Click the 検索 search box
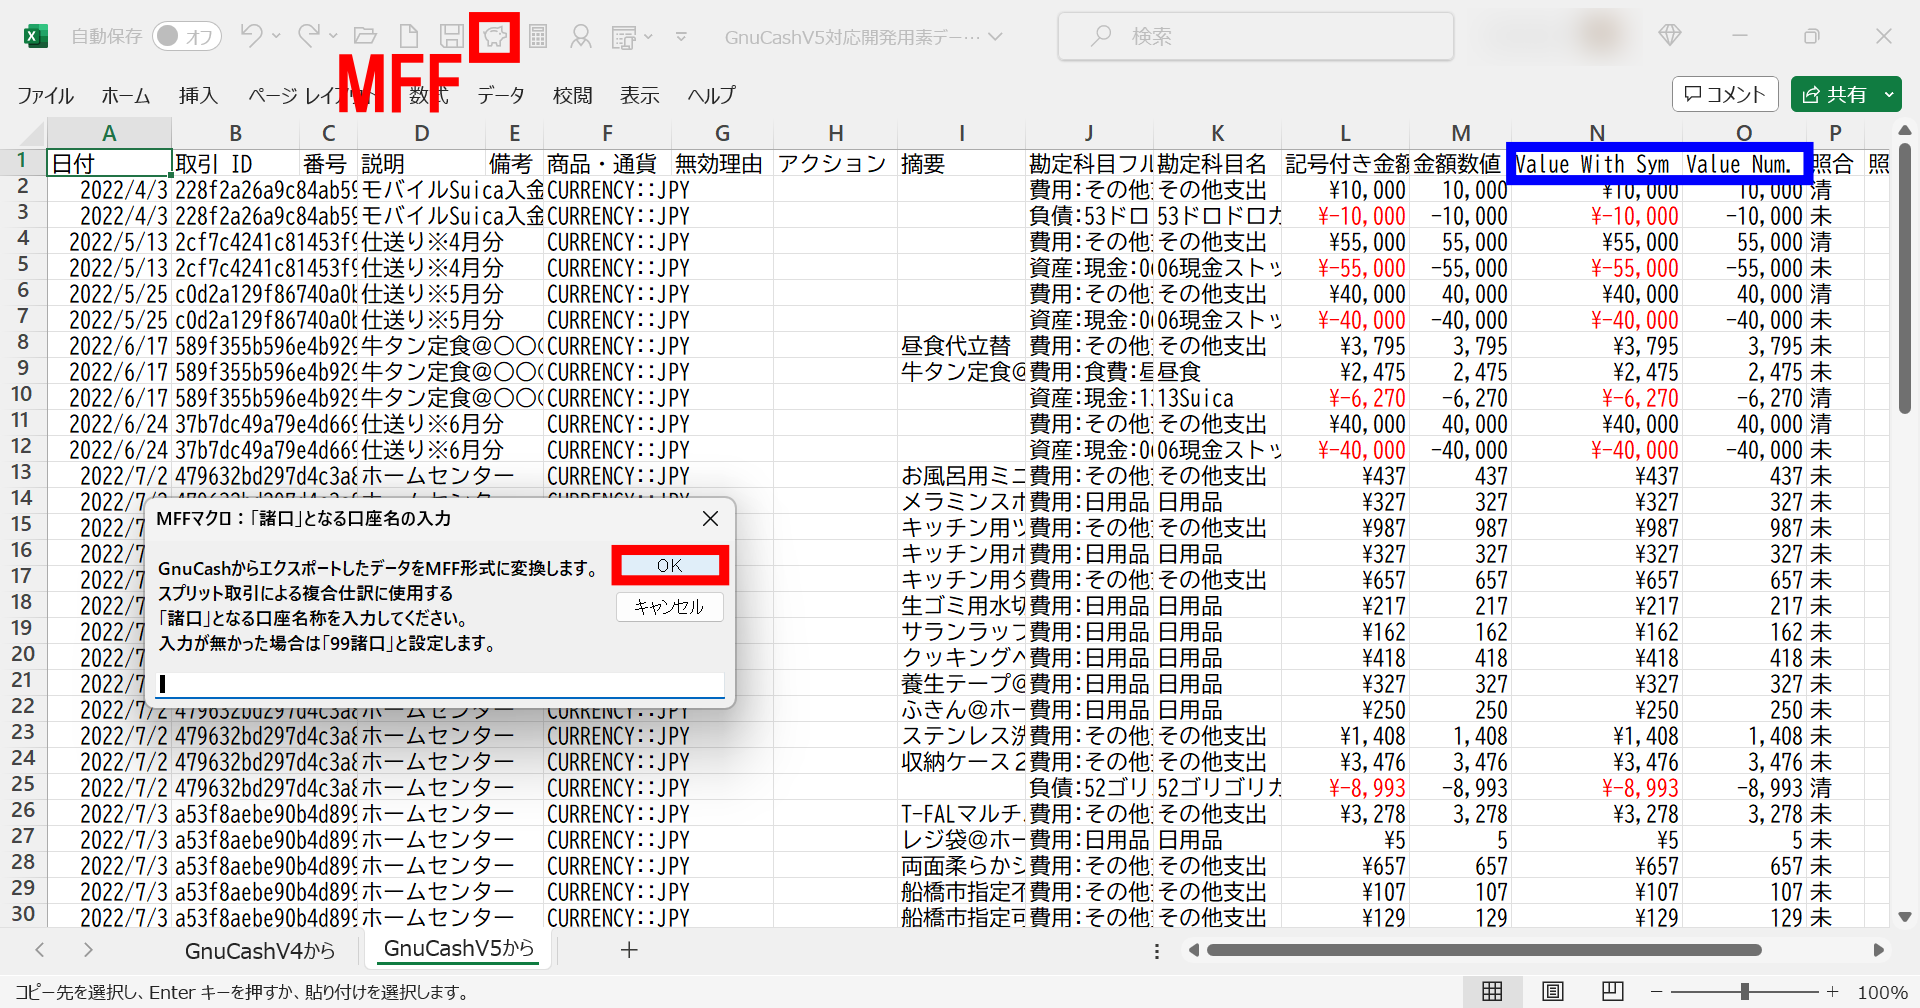 click(1256, 36)
